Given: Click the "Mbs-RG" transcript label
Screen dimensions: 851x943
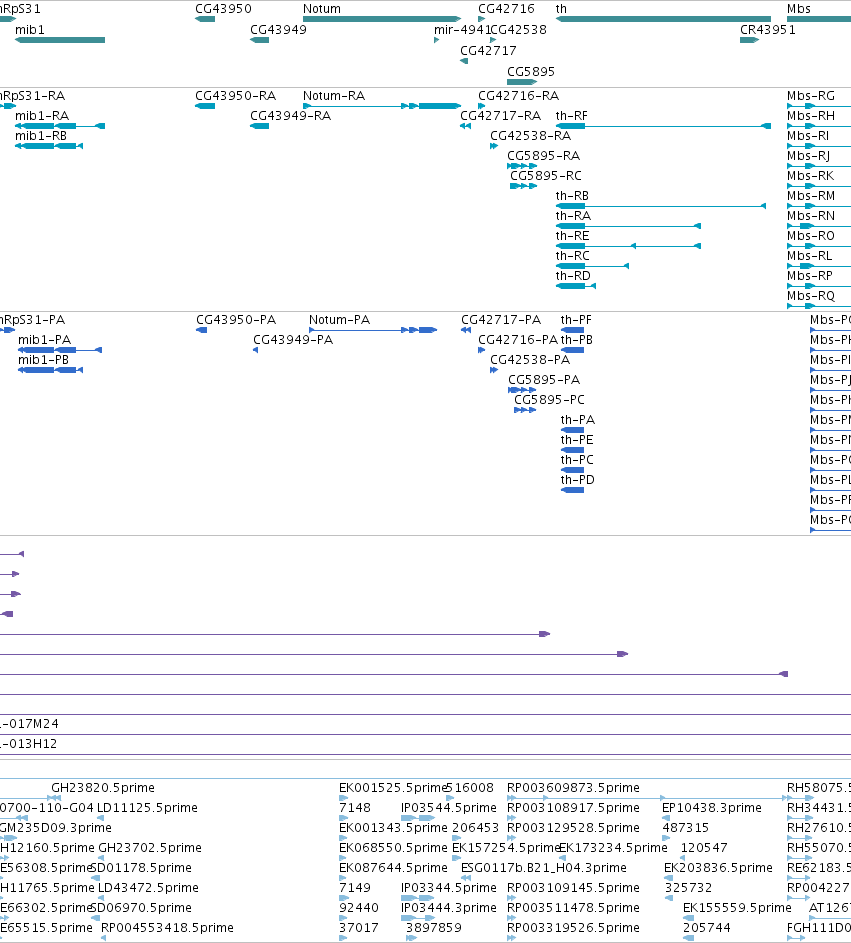Looking at the screenshot, I should tap(811, 96).
